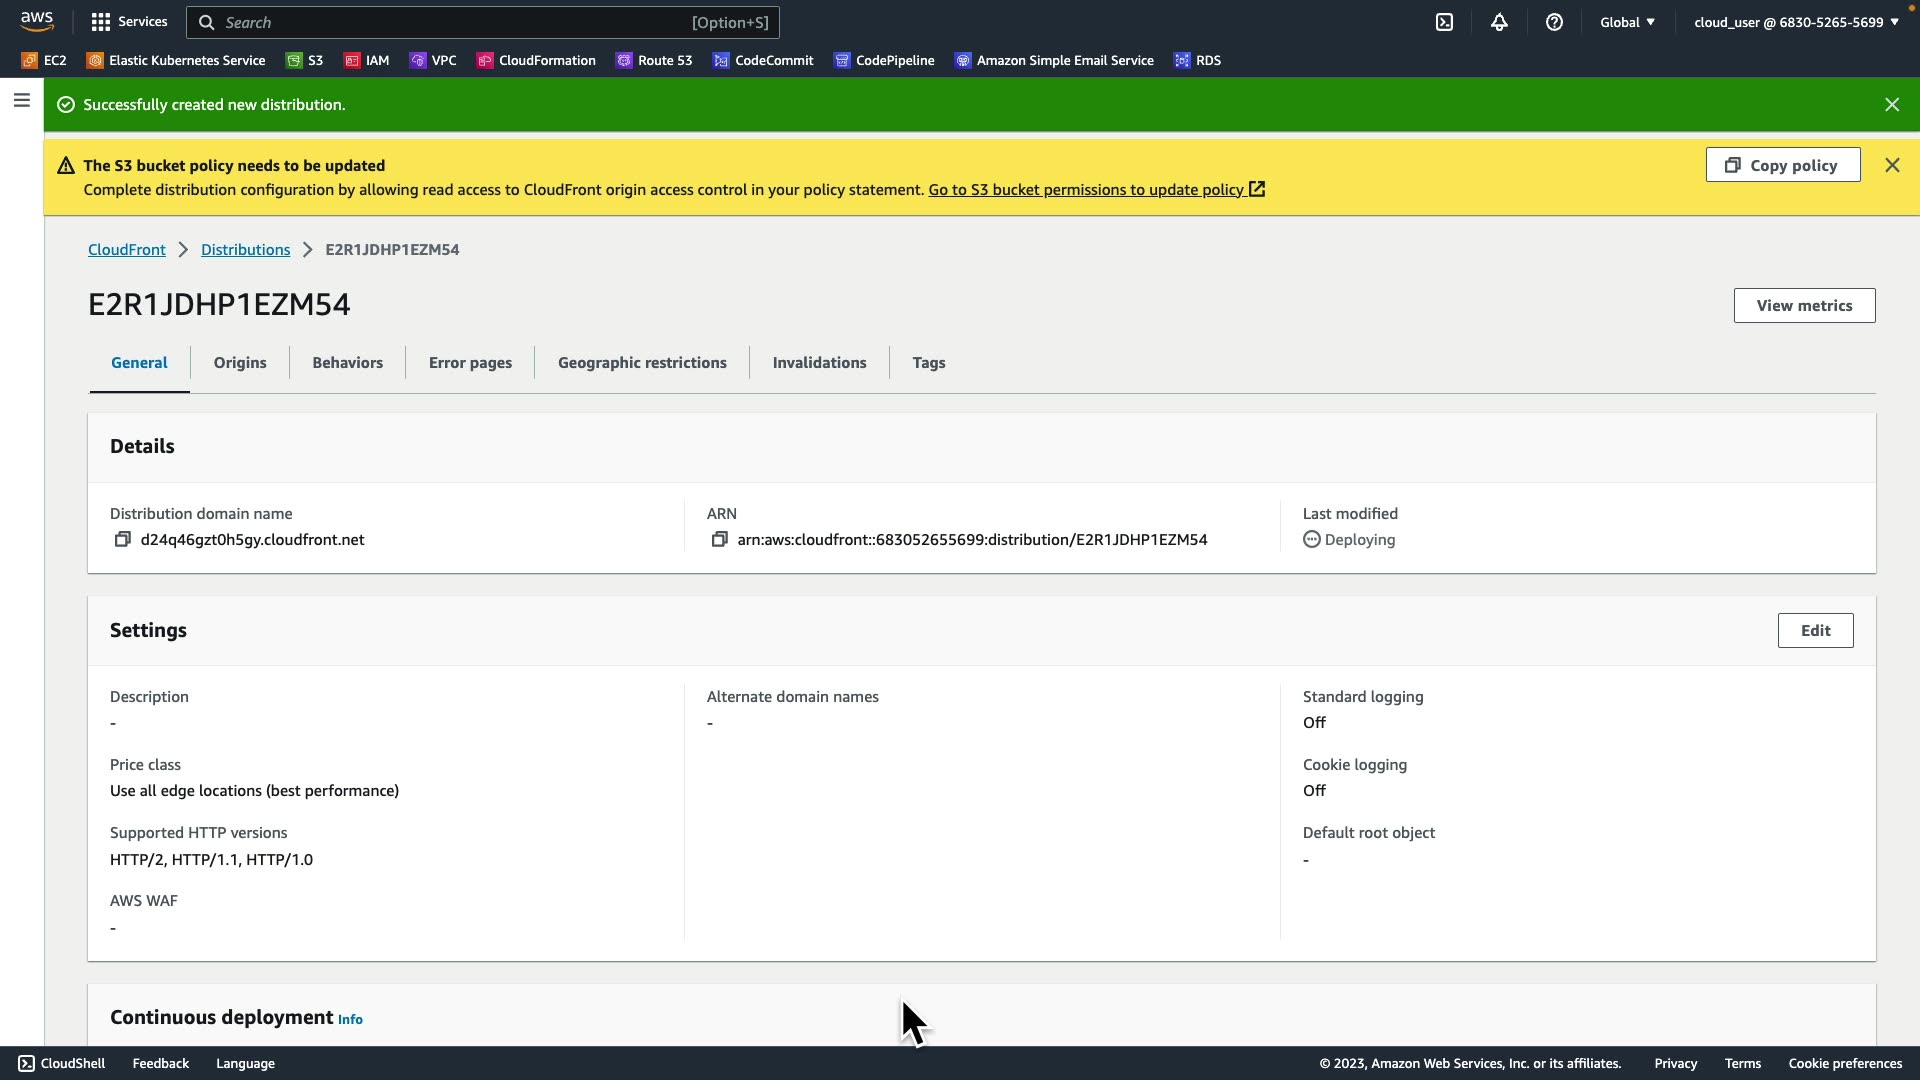Screen dimensions: 1920x1080
Task: Expand the cloud_user account menu
Action: [x=1795, y=22]
